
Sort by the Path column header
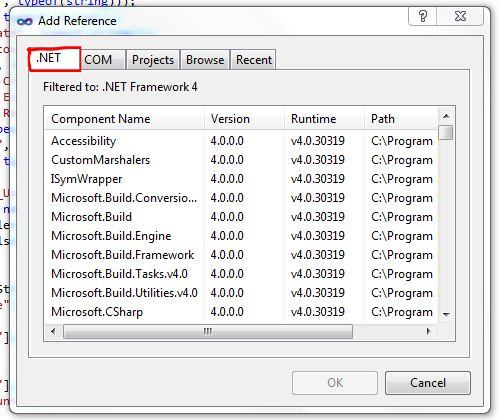(x=401, y=119)
